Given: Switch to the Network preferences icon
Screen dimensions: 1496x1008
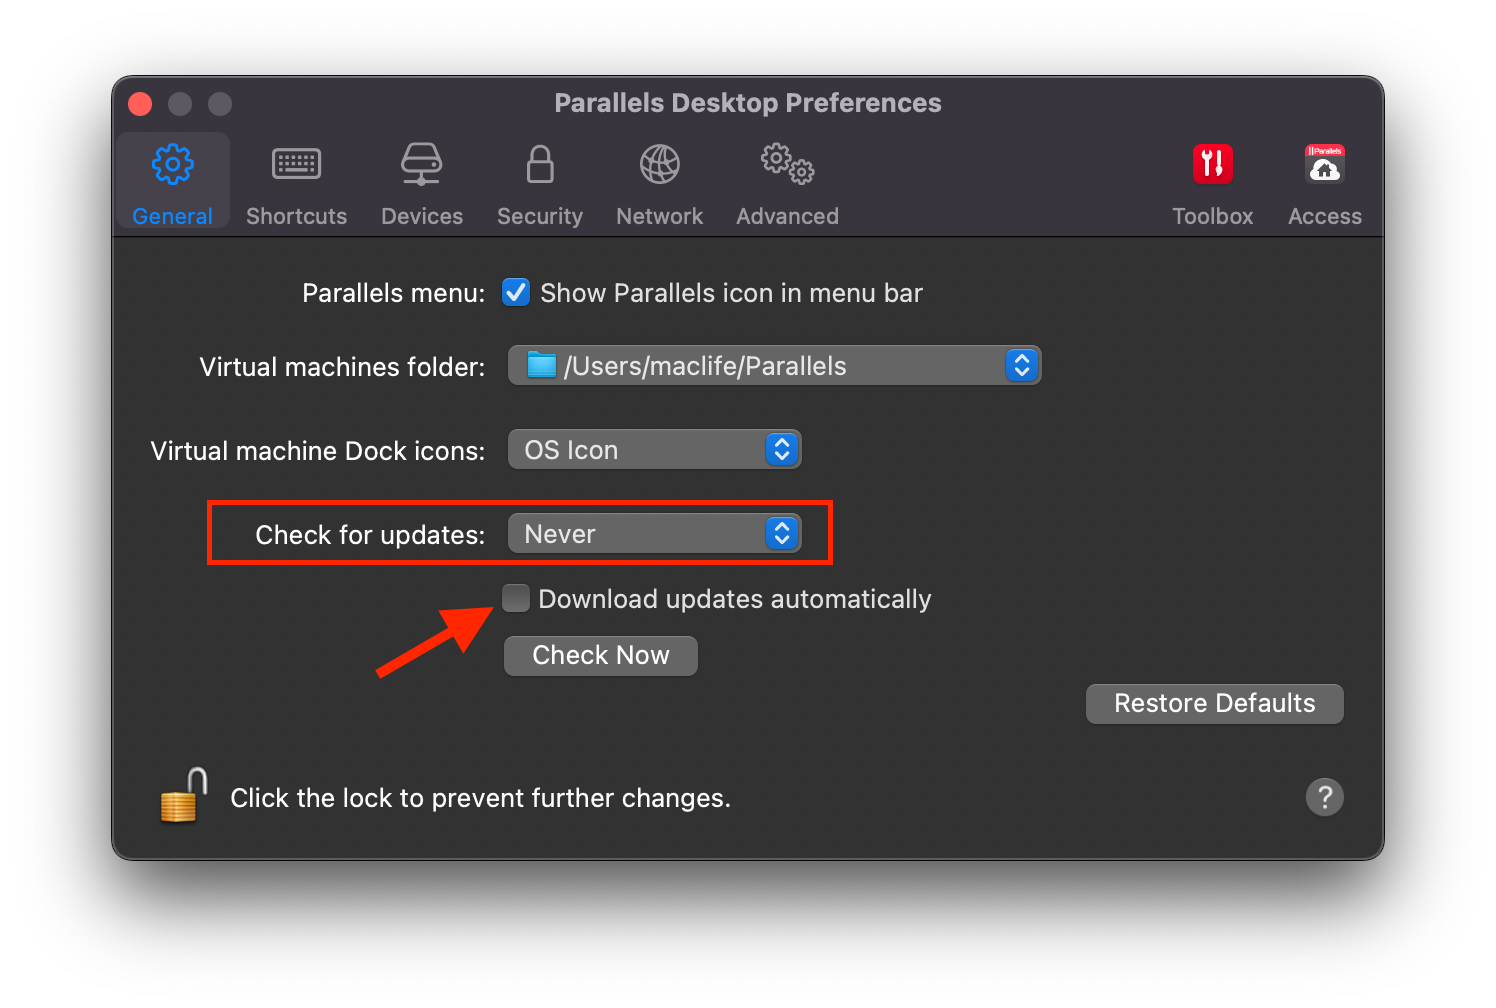Looking at the screenshot, I should click(659, 180).
